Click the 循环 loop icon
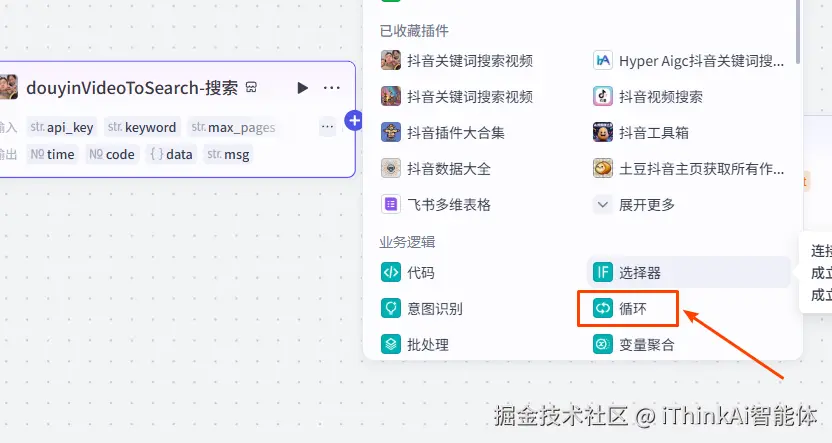Image resolution: width=832 pixels, height=443 pixels. pyautogui.click(x=603, y=308)
